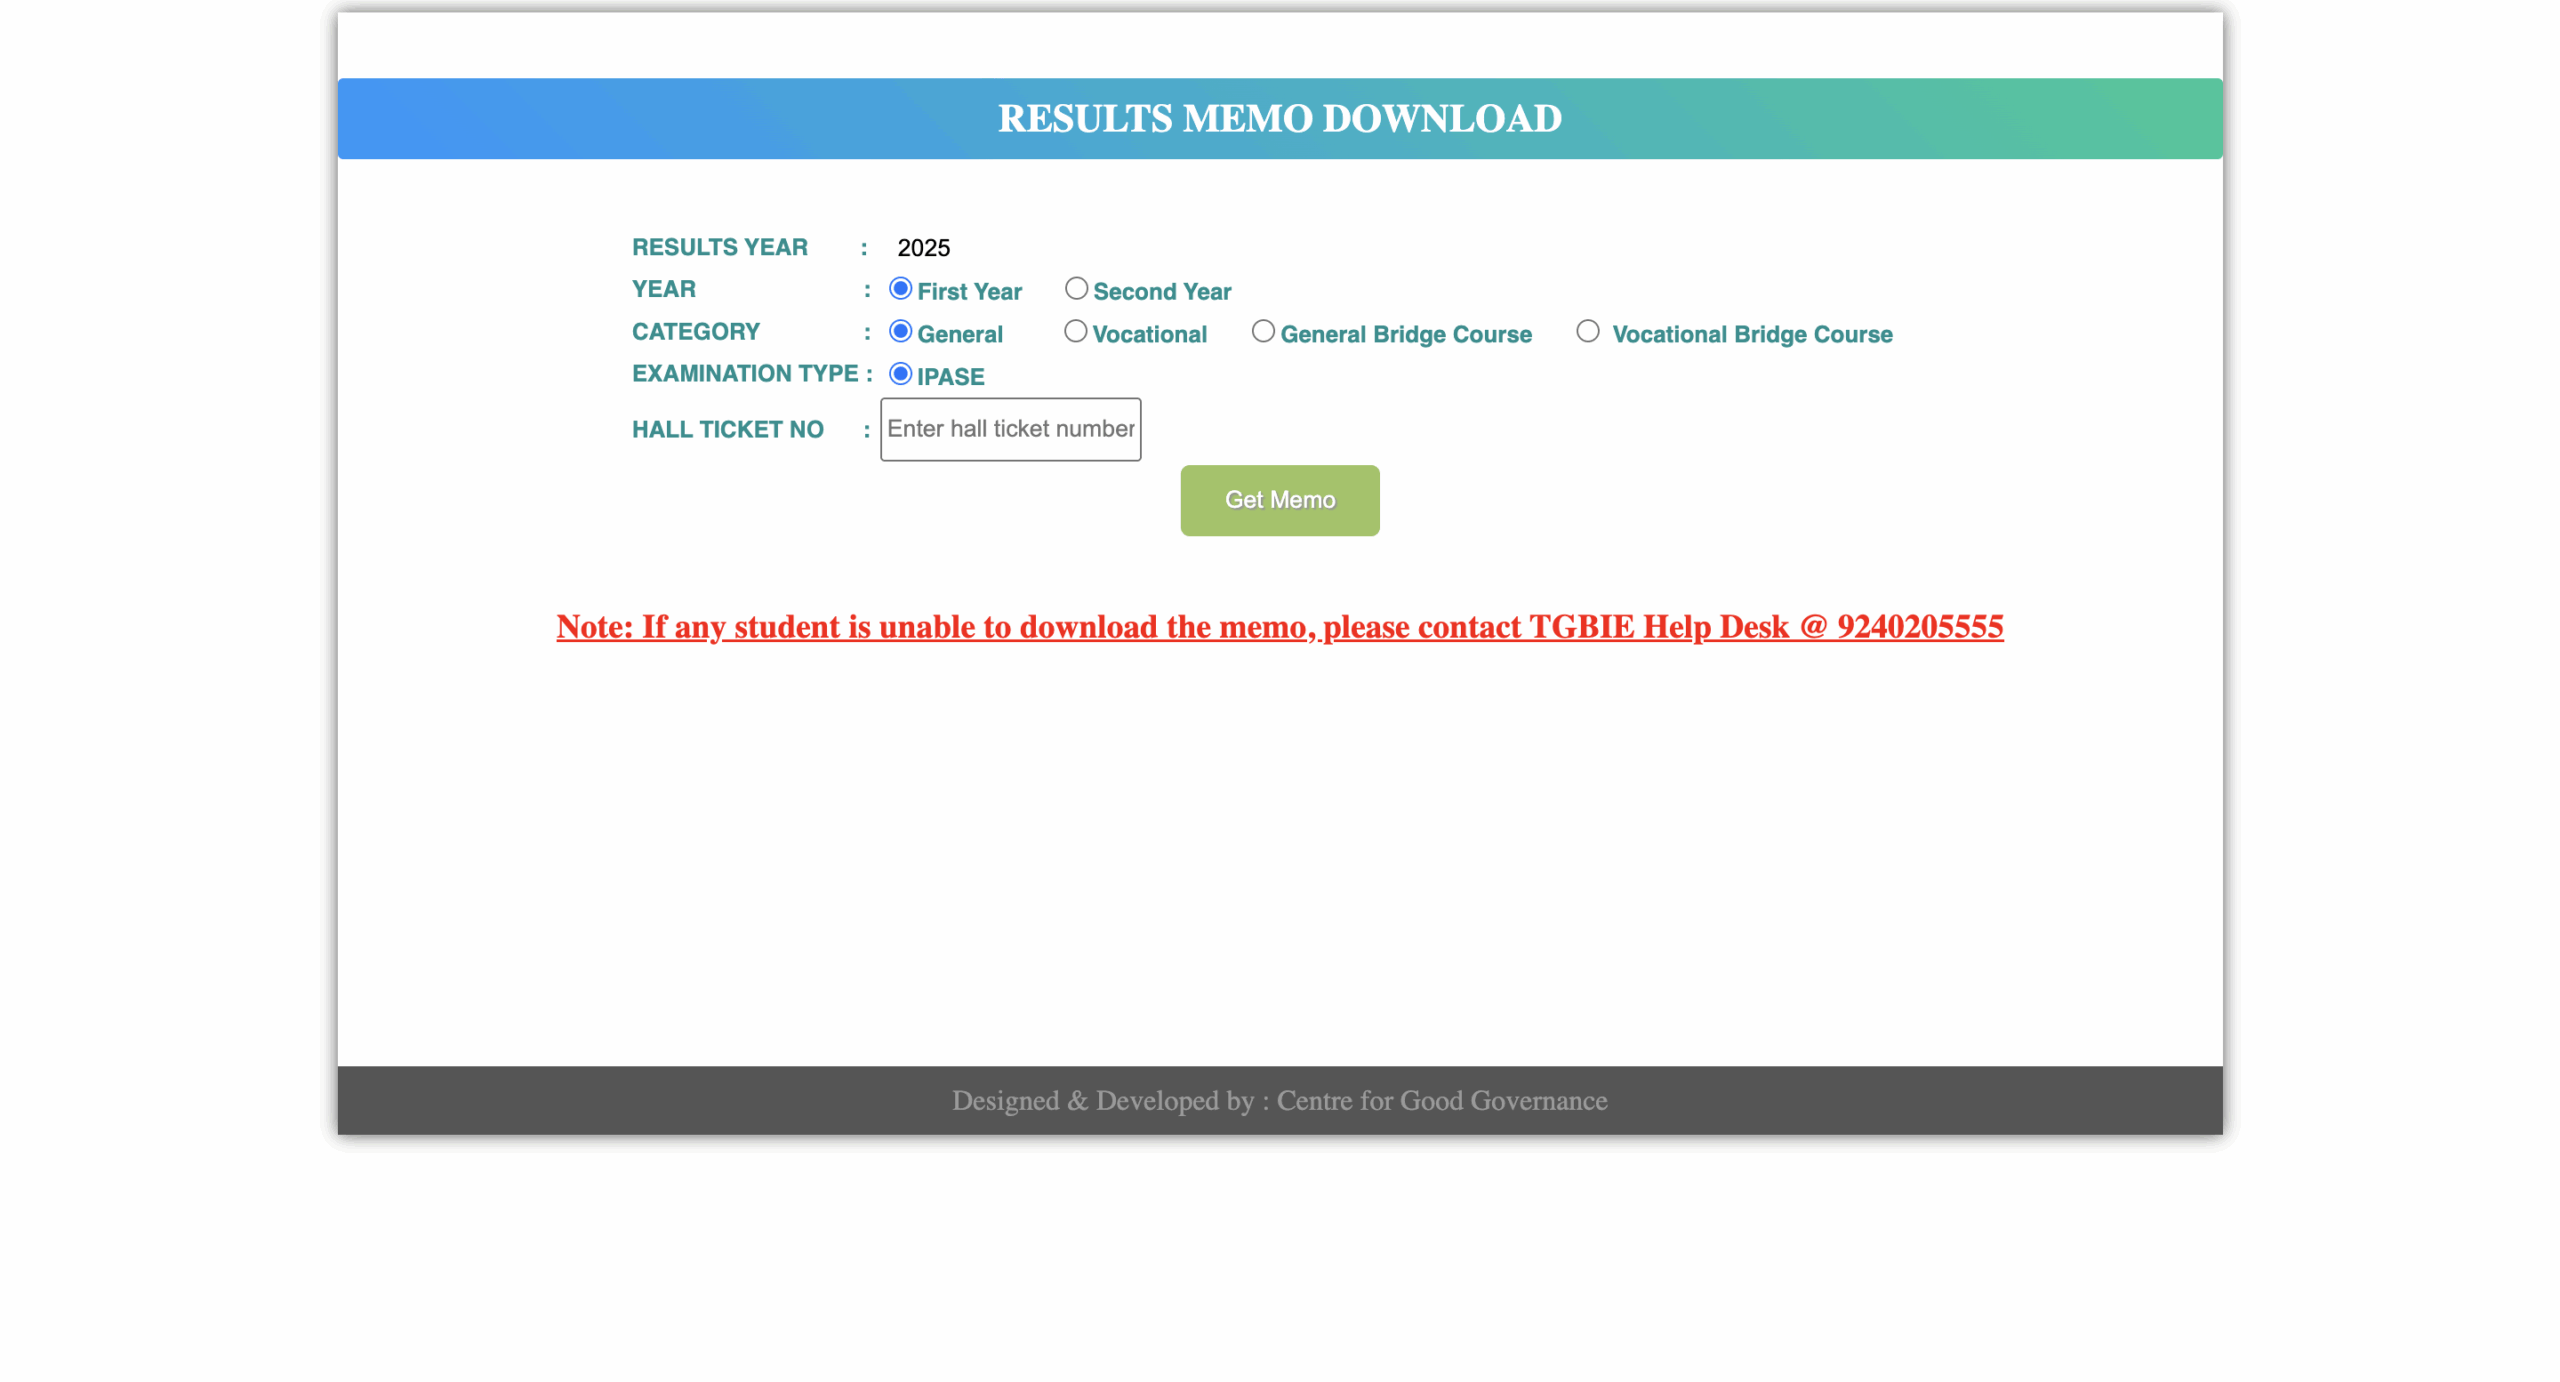2560x1382 pixels.
Task: Select General Bridge Course radio button
Action: pos(1262,331)
